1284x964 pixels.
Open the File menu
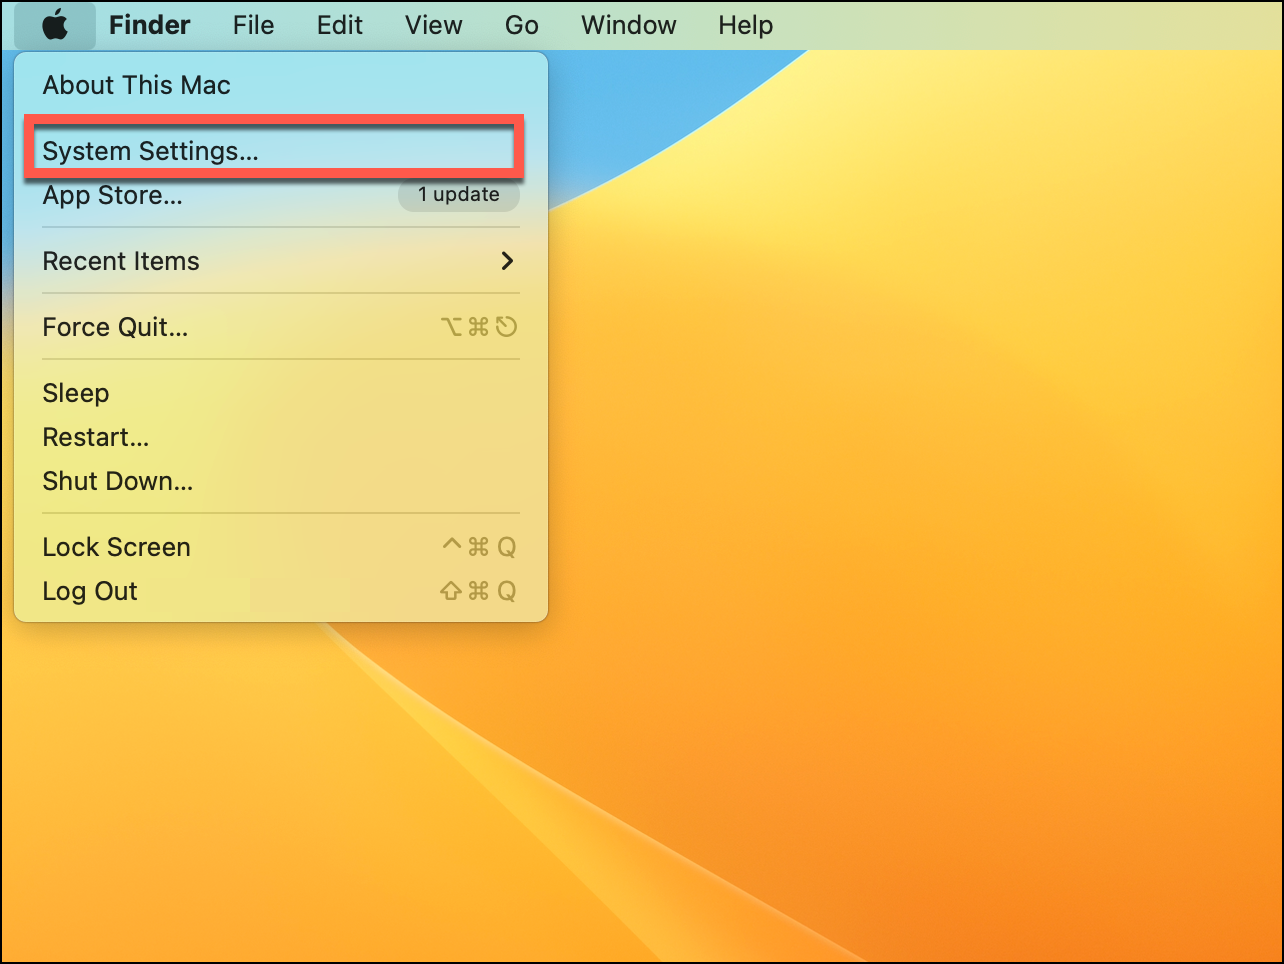tap(253, 25)
